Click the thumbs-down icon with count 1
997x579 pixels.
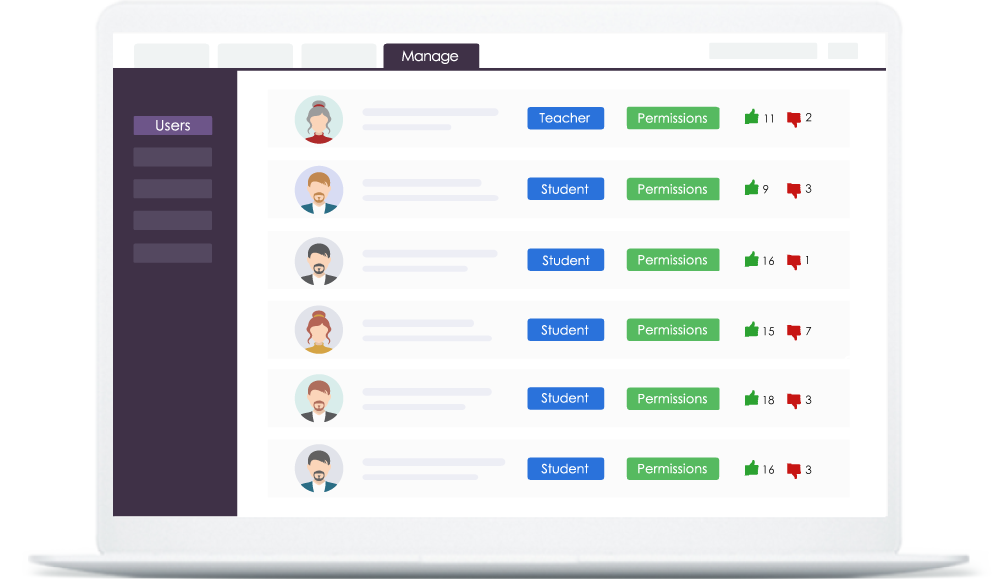coord(794,262)
